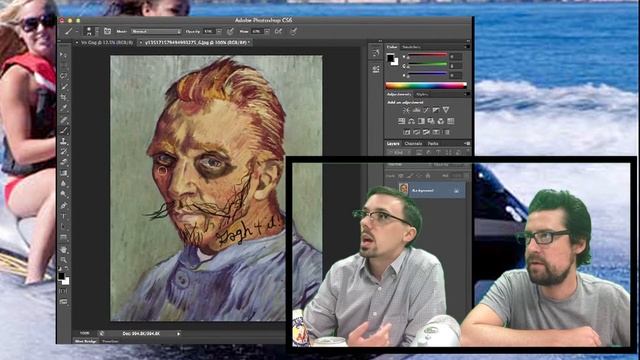Toggle pressure control for opacity
Screen dimensions: 640x360
click(x=230, y=31)
